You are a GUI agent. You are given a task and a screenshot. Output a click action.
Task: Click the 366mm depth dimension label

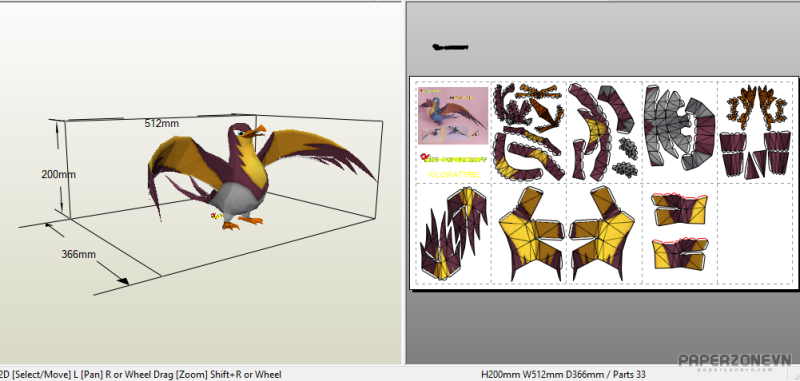(79, 253)
